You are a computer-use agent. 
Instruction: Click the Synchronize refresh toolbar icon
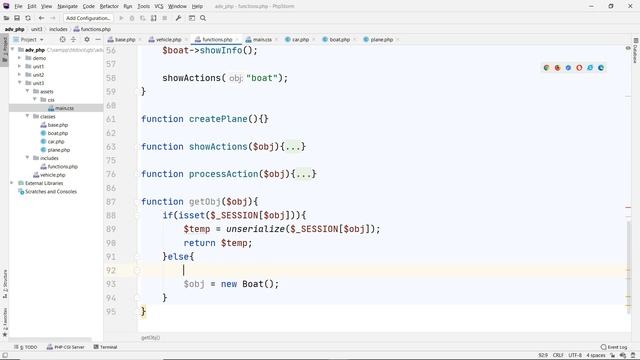[x=28, y=18]
